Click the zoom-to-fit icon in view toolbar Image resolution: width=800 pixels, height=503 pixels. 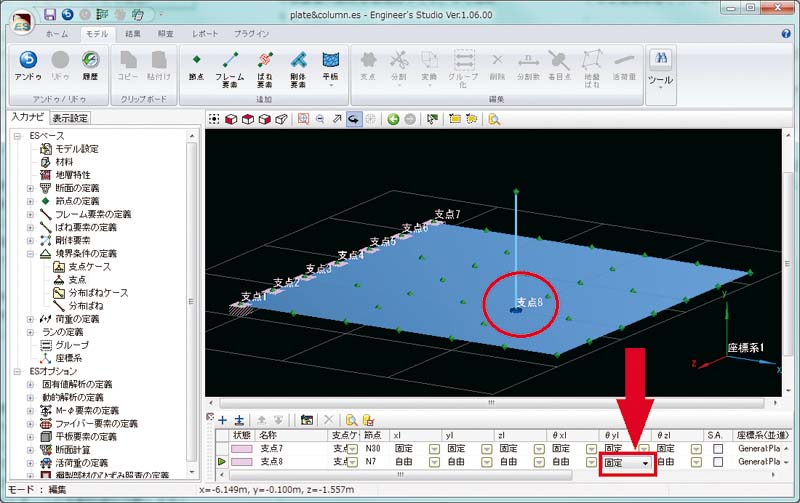(304, 119)
